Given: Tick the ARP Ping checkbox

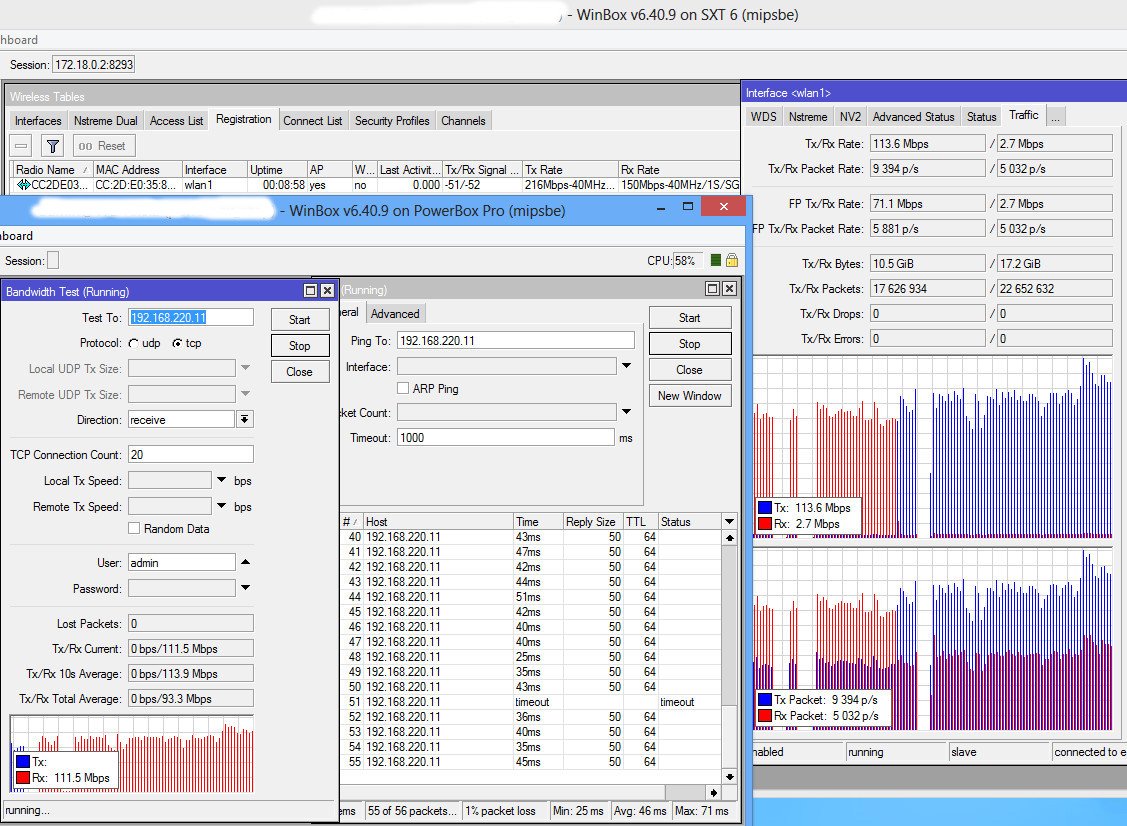Looking at the screenshot, I should [x=403, y=388].
